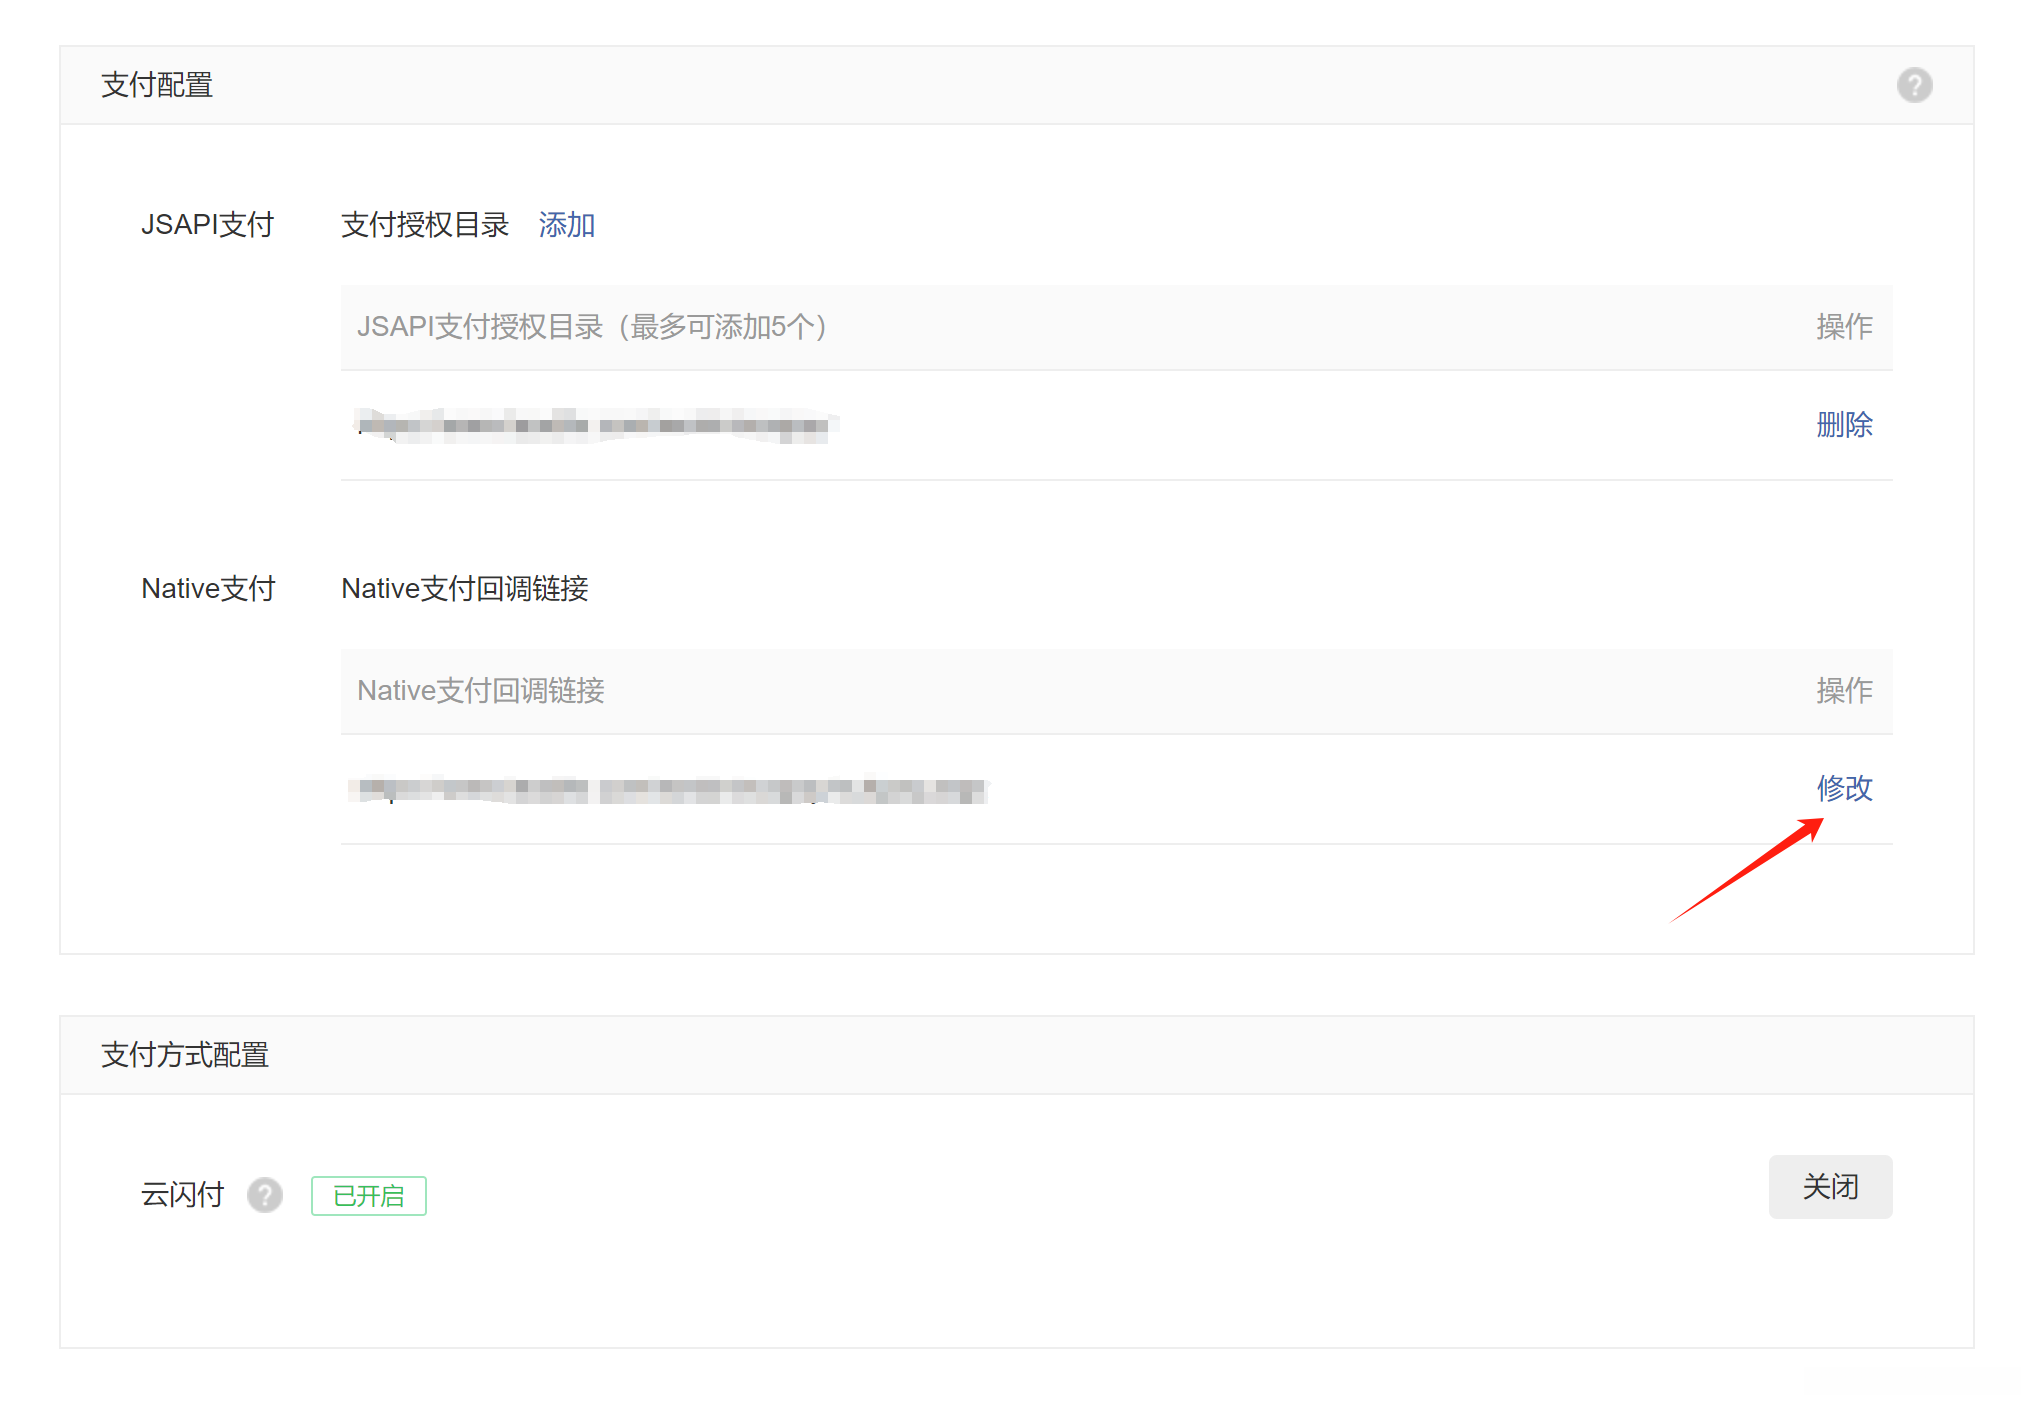Delete the JSAPI authorized directory entry
This screenshot has width=2035, height=1403.
1843,425
